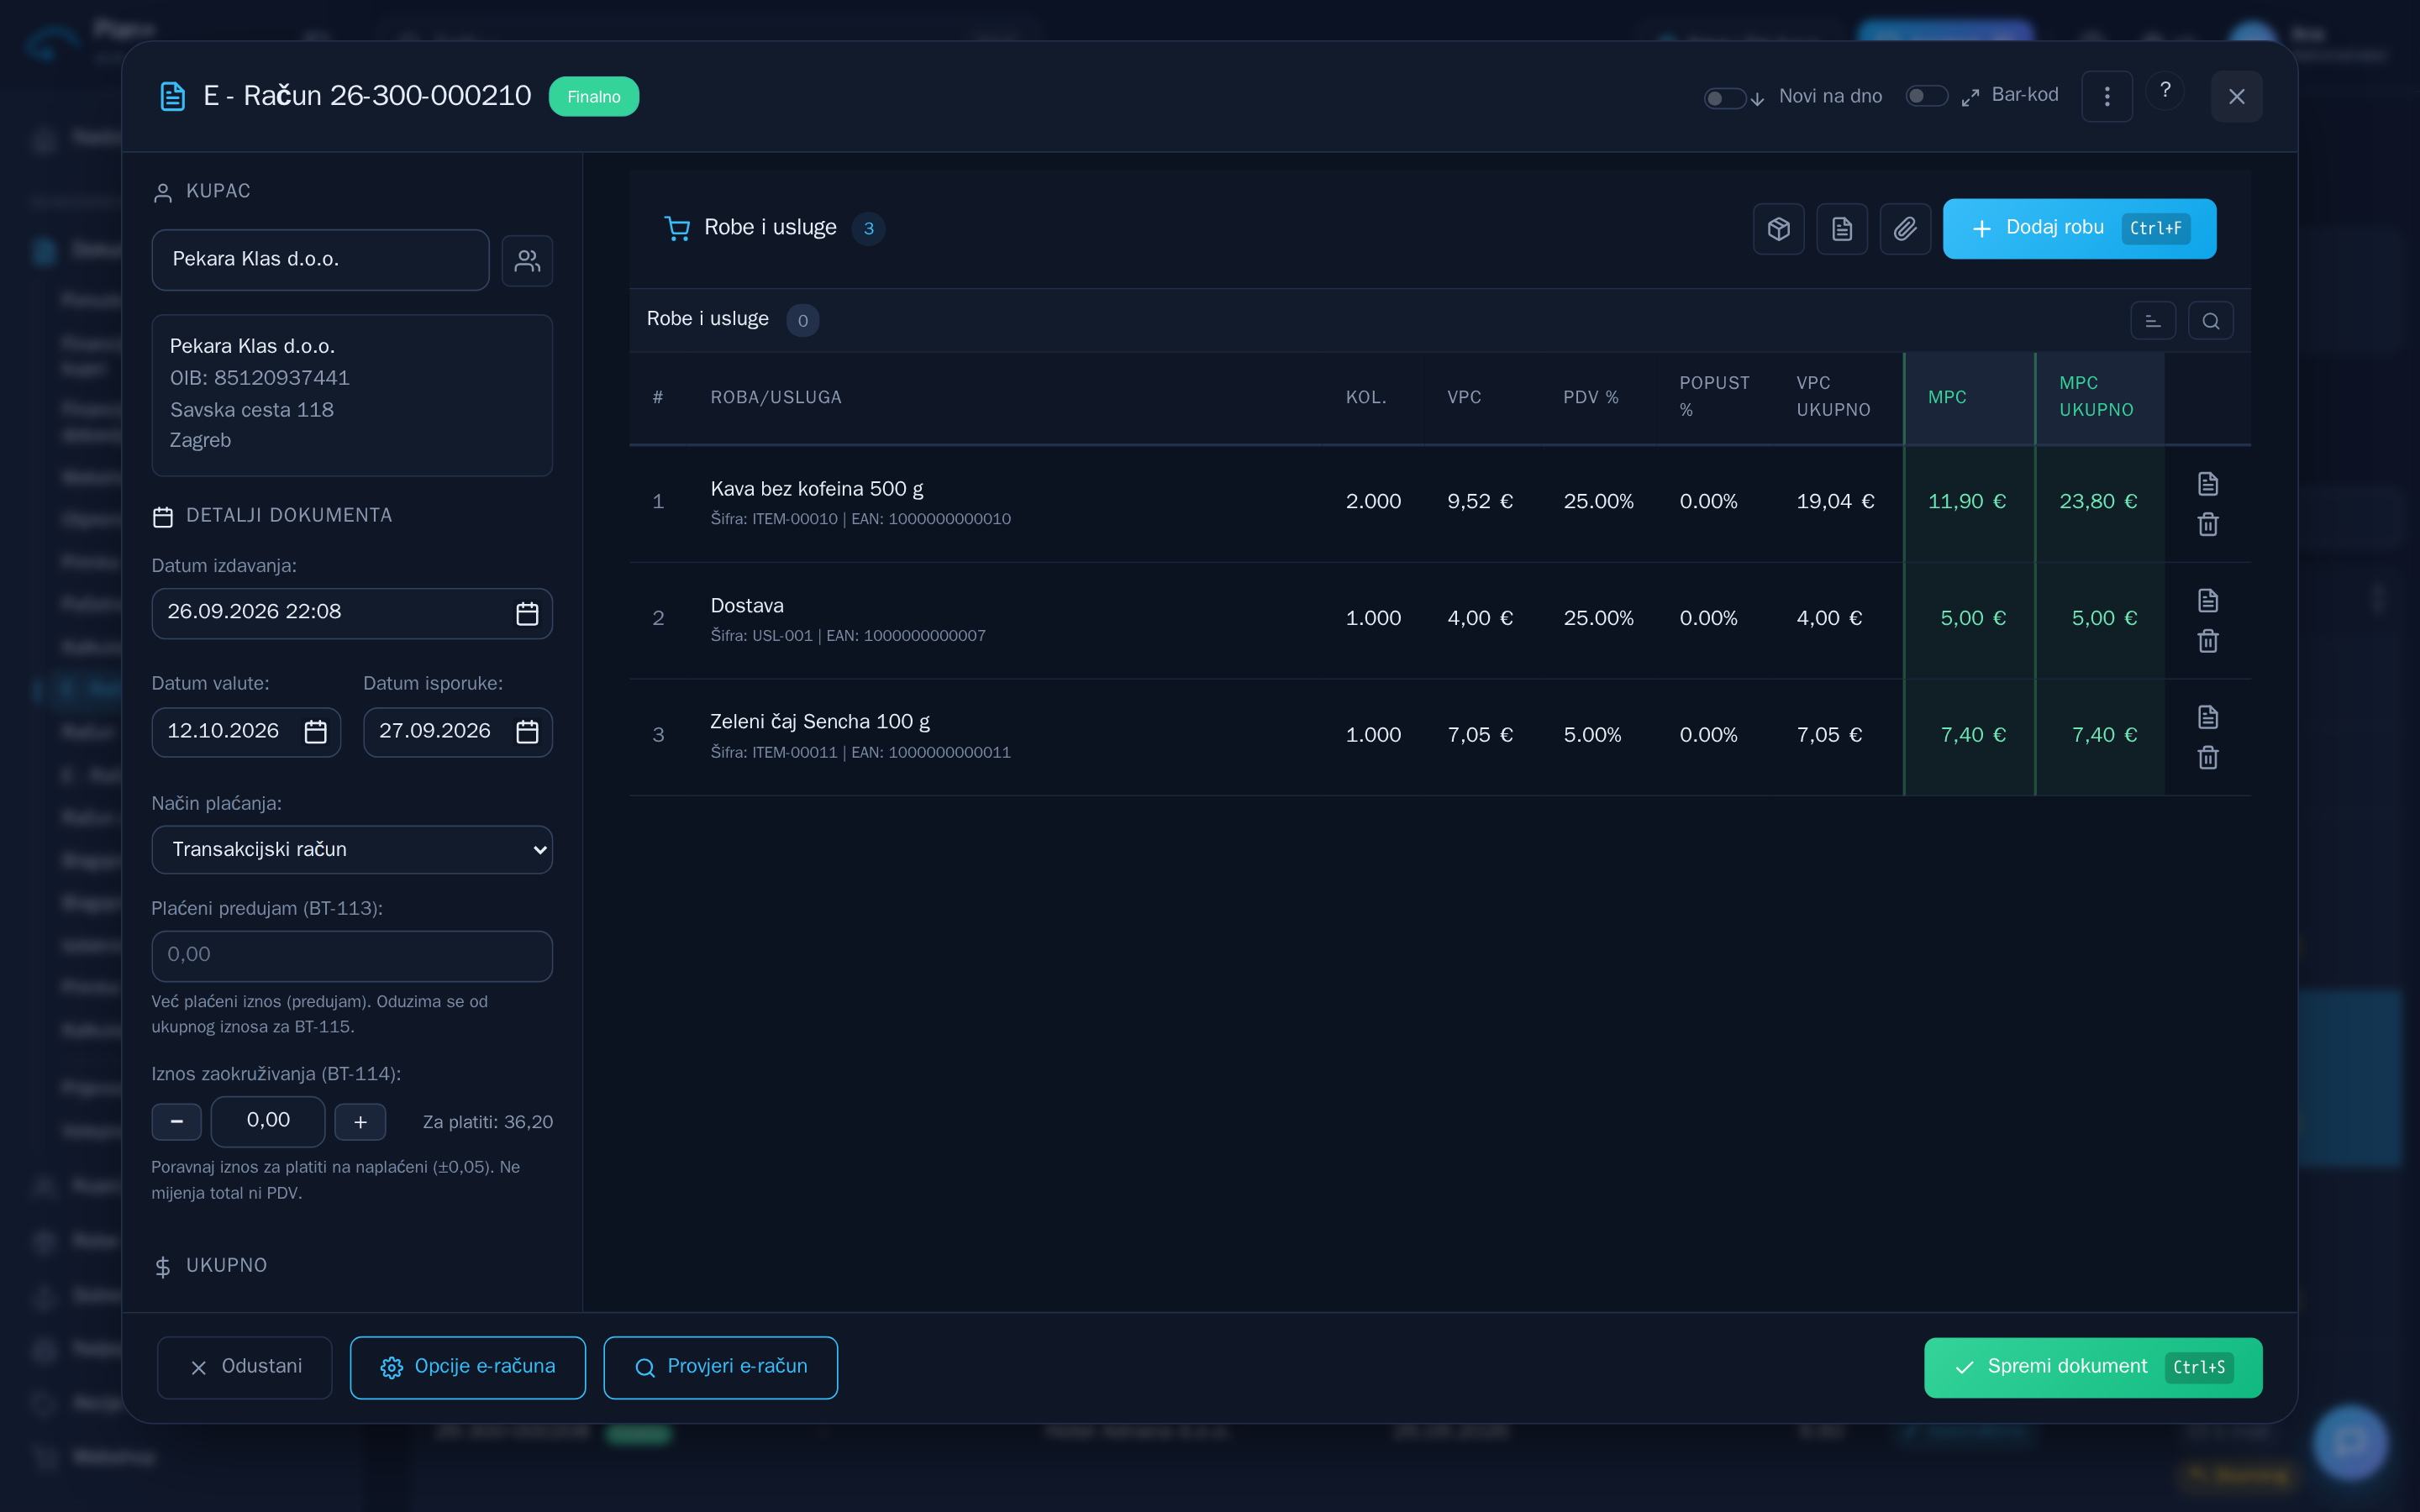Open details for Kava bez kofeina row
The height and width of the screenshot is (1512, 2420).
(x=2208, y=484)
